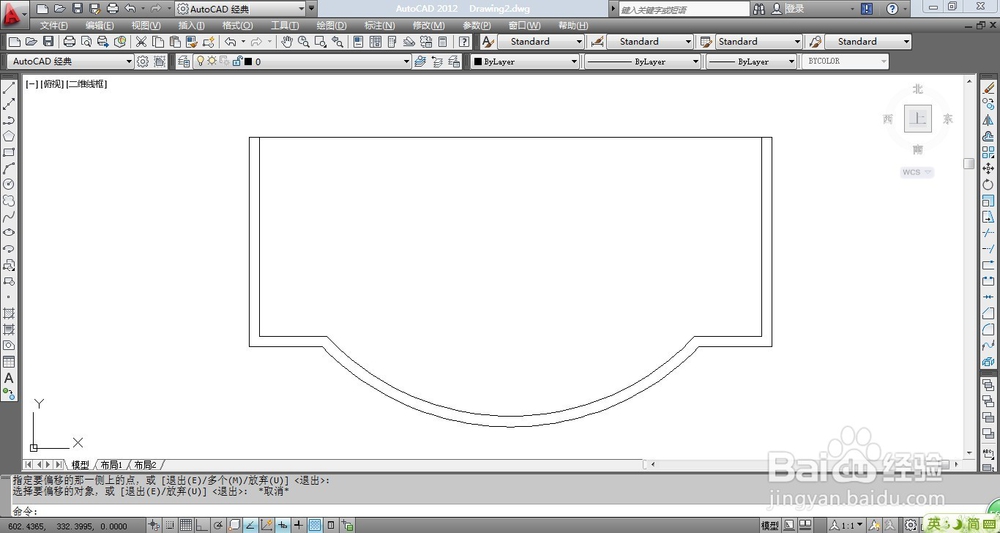Open the table style Standard dropdown
The image size is (1000, 533).
tap(758, 41)
